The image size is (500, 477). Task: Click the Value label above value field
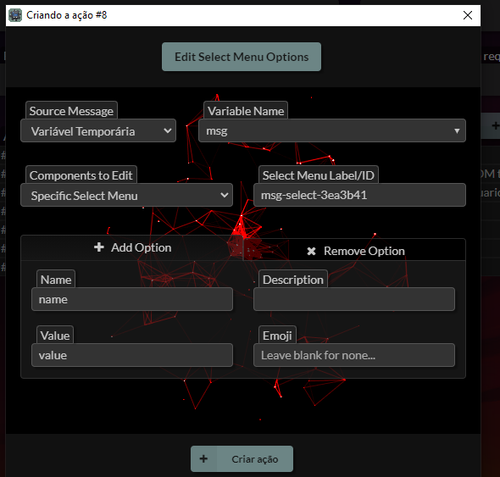pyautogui.click(x=55, y=336)
